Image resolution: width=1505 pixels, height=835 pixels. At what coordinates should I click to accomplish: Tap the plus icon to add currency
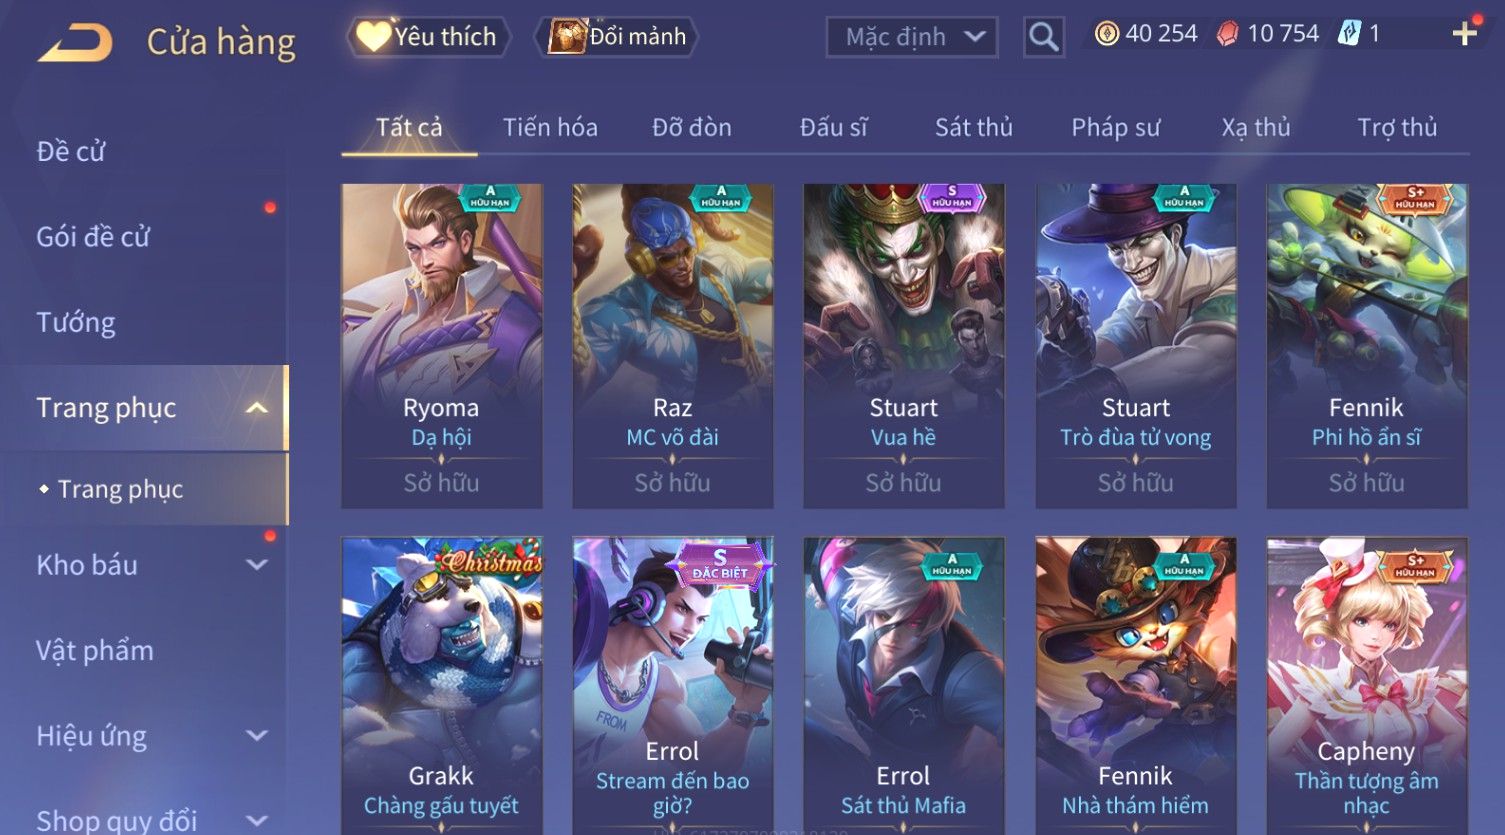tap(1465, 34)
